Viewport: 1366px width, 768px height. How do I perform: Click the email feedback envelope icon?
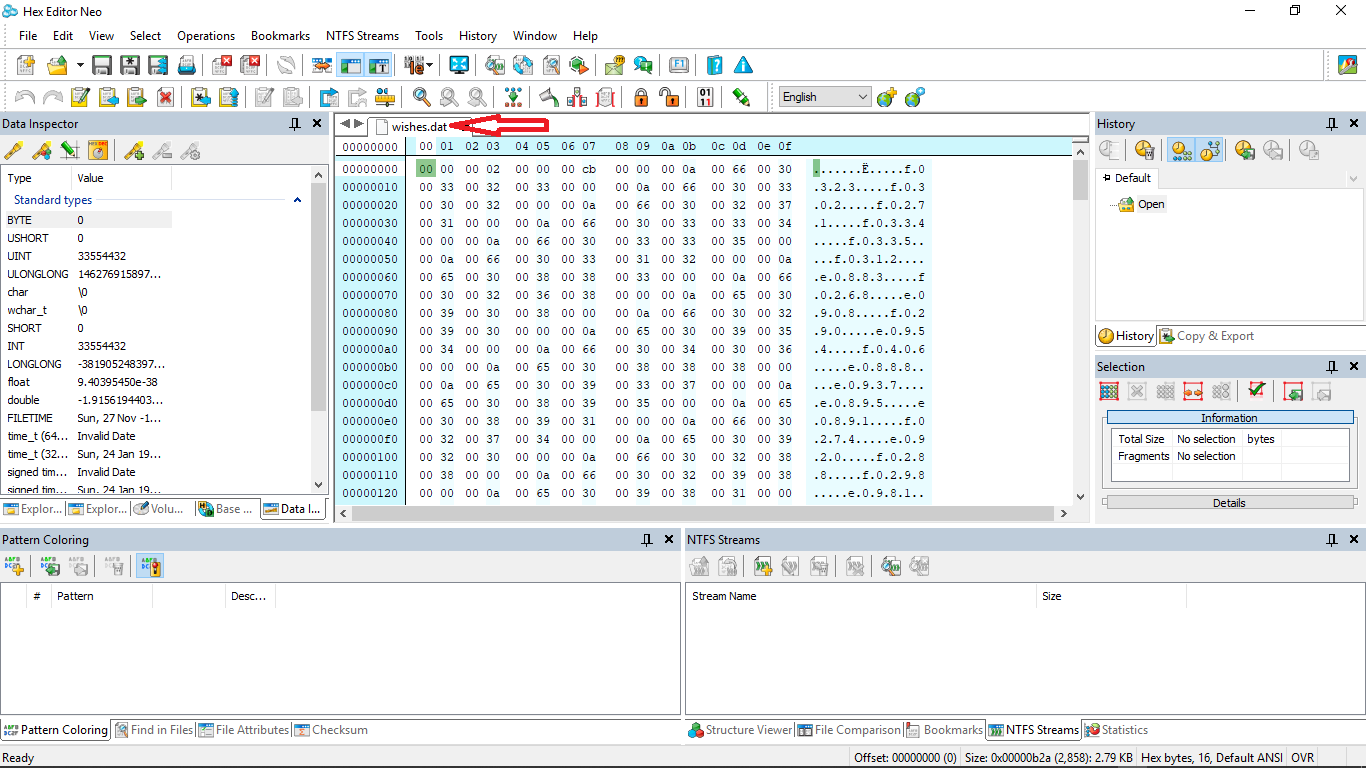coord(614,65)
